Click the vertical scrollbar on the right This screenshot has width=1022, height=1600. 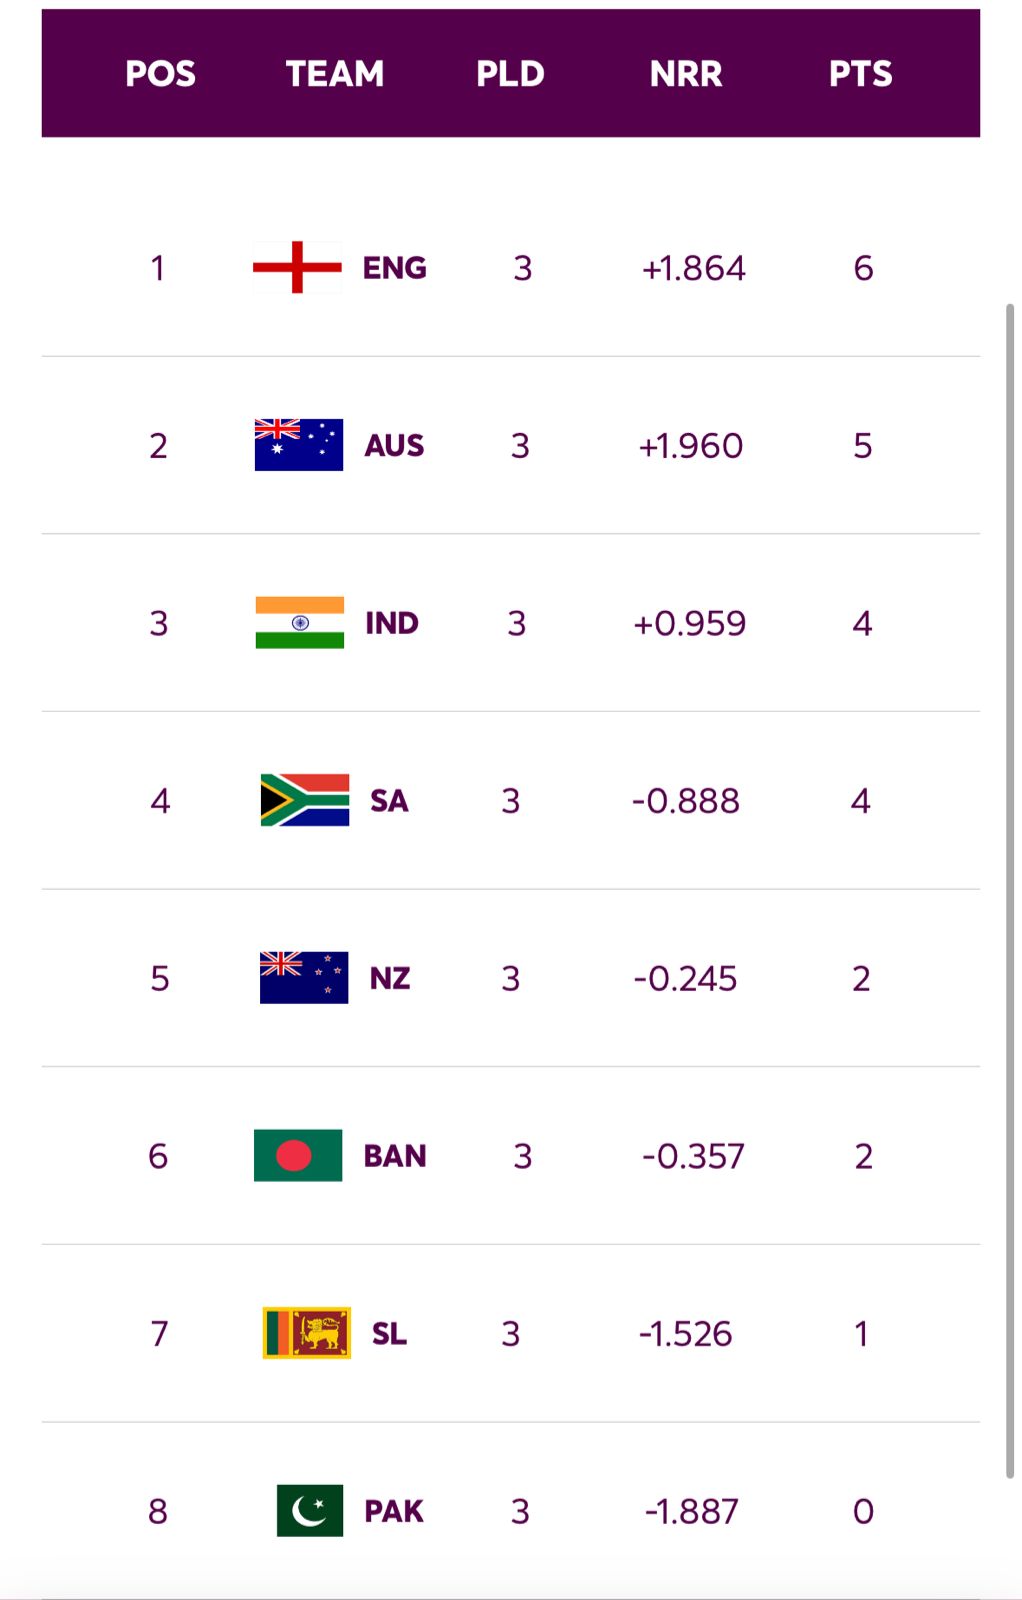(1010, 890)
